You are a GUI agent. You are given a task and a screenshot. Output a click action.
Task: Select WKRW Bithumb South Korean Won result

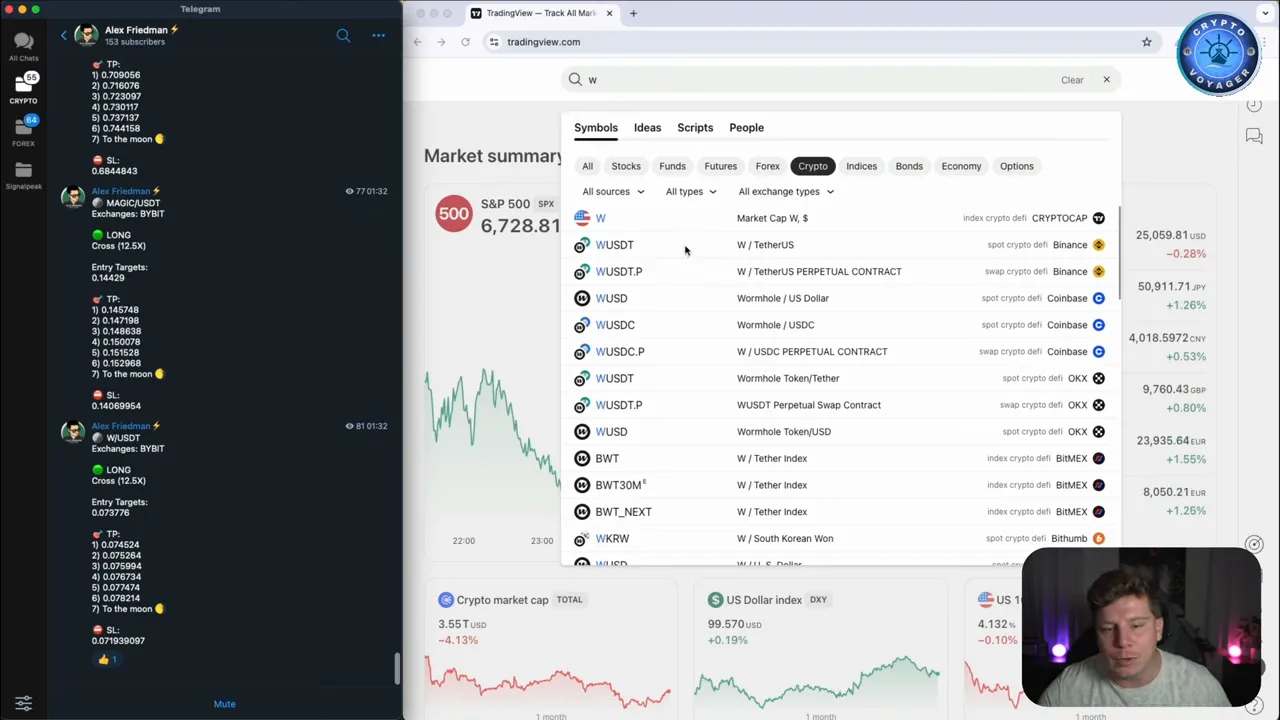[x=840, y=538]
